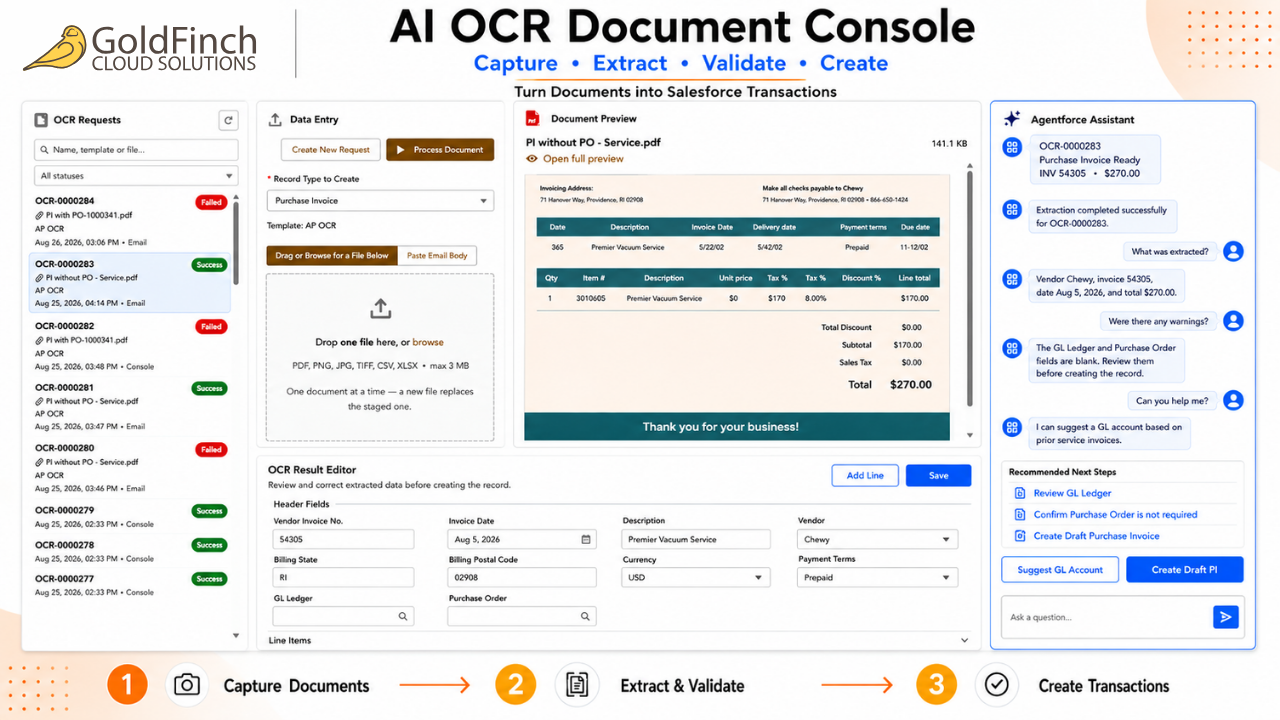Open the Currency dropdown showing USD
Screen dimensions: 1280x720
[696, 577]
